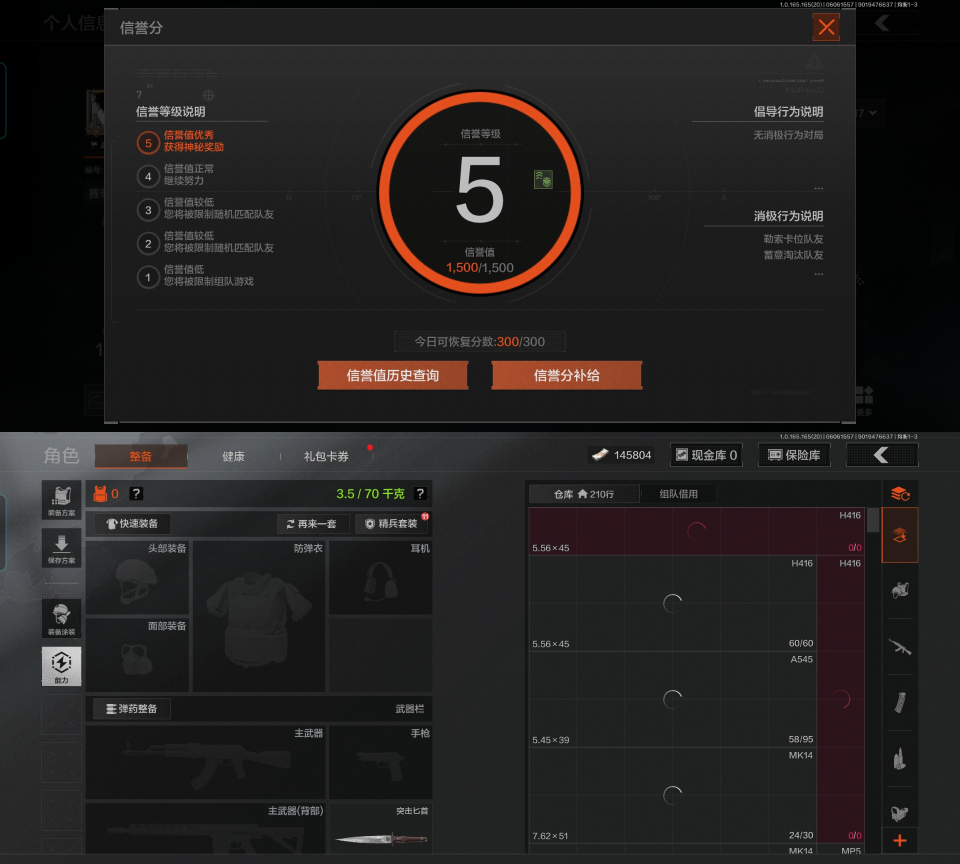Click the help question mark beside weight 千克
The width and height of the screenshot is (960, 864).
tap(419, 494)
